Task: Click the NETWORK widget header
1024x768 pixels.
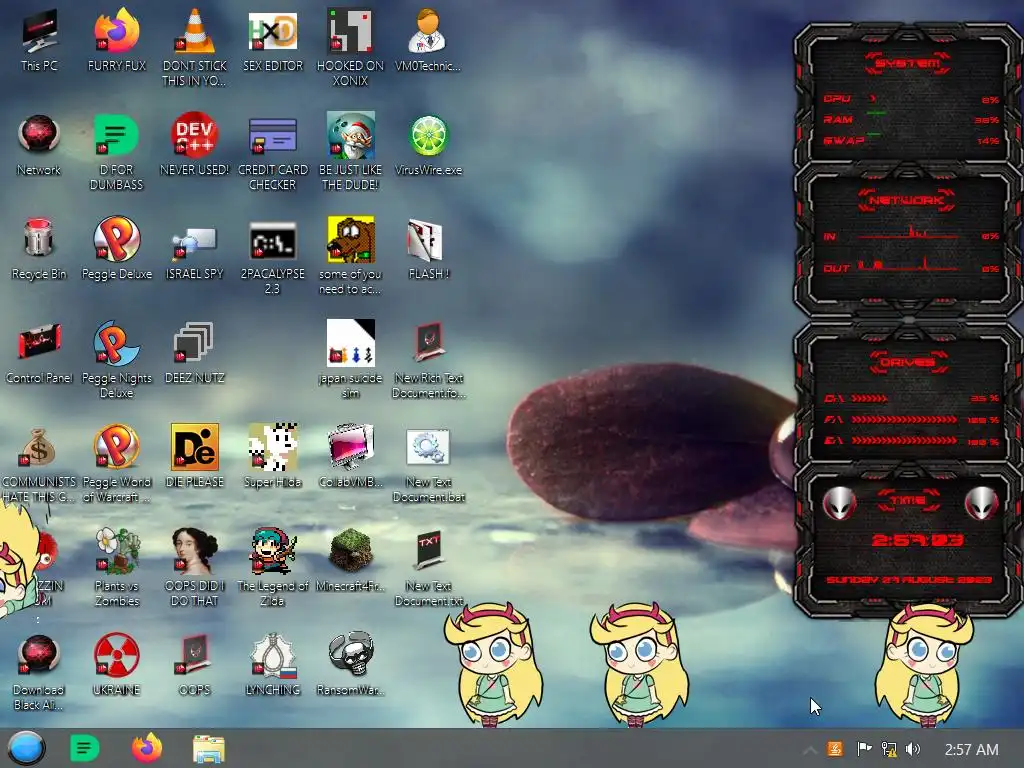Action: tap(906, 200)
